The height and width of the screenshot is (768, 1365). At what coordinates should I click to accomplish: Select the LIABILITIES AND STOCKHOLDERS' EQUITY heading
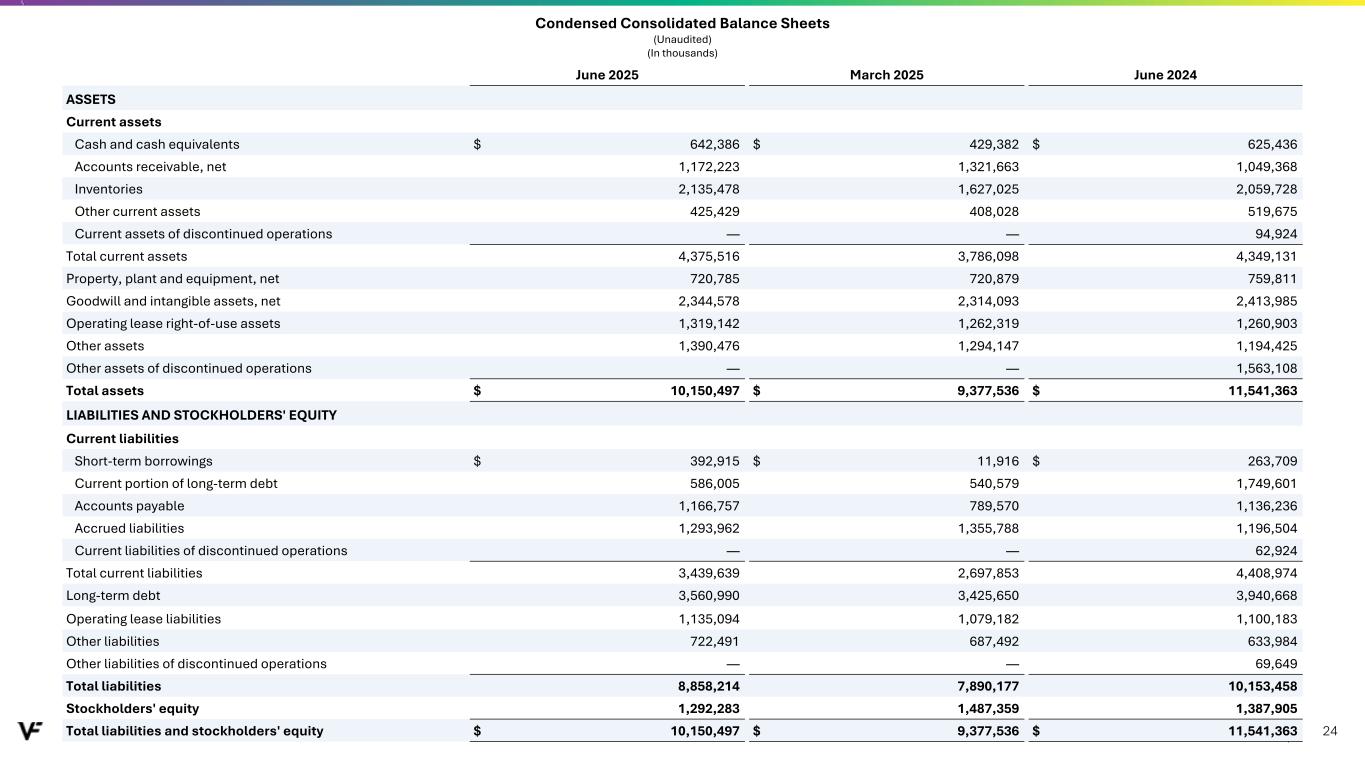(x=201, y=415)
